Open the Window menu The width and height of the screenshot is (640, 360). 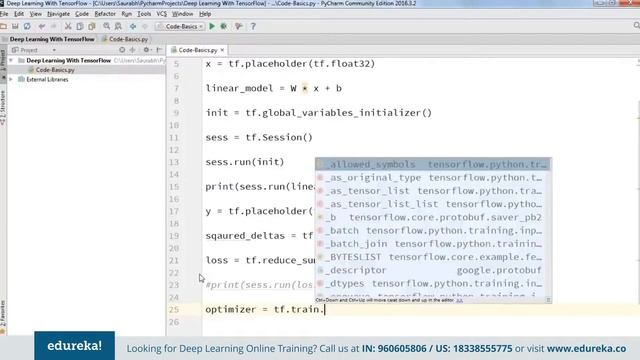(182, 14)
